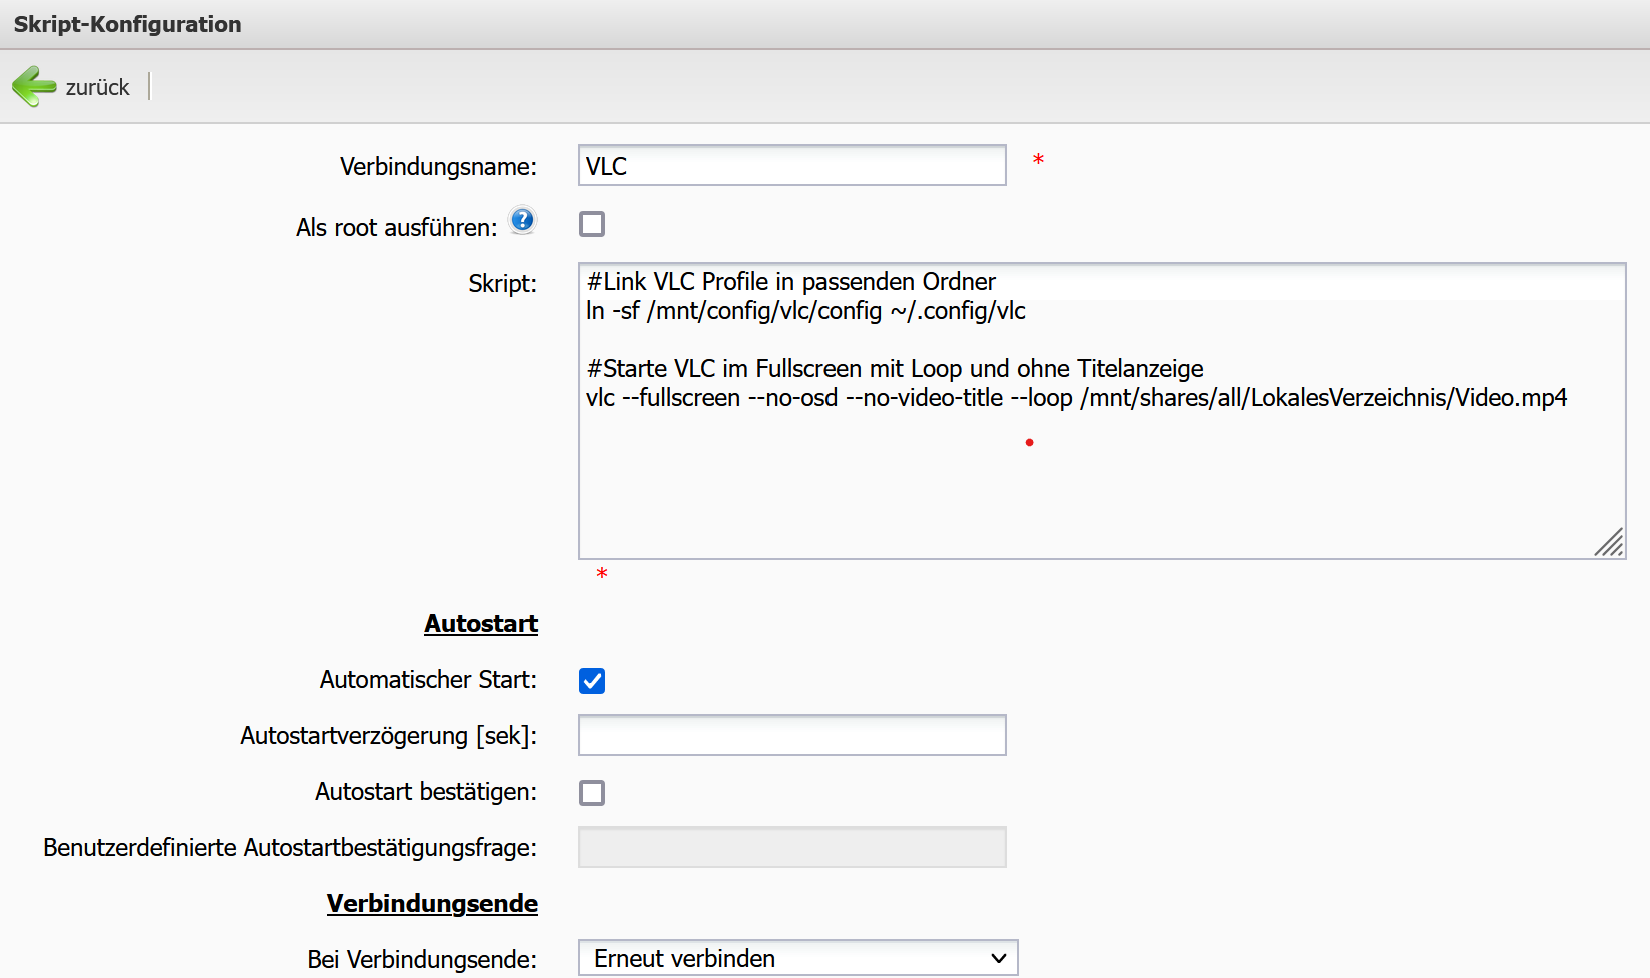Click the #Link VLC Profile comment line
This screenshot has width=1650, height=978.
click(791, 282)
